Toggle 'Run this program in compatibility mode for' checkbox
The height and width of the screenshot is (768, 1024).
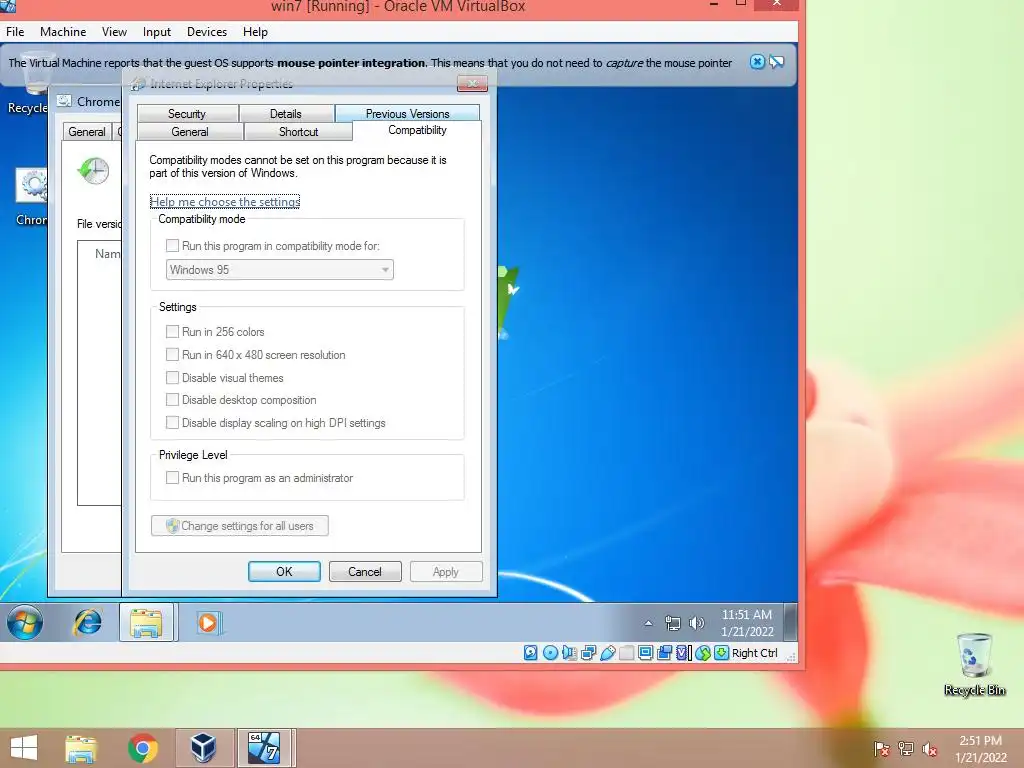(172, 246)
